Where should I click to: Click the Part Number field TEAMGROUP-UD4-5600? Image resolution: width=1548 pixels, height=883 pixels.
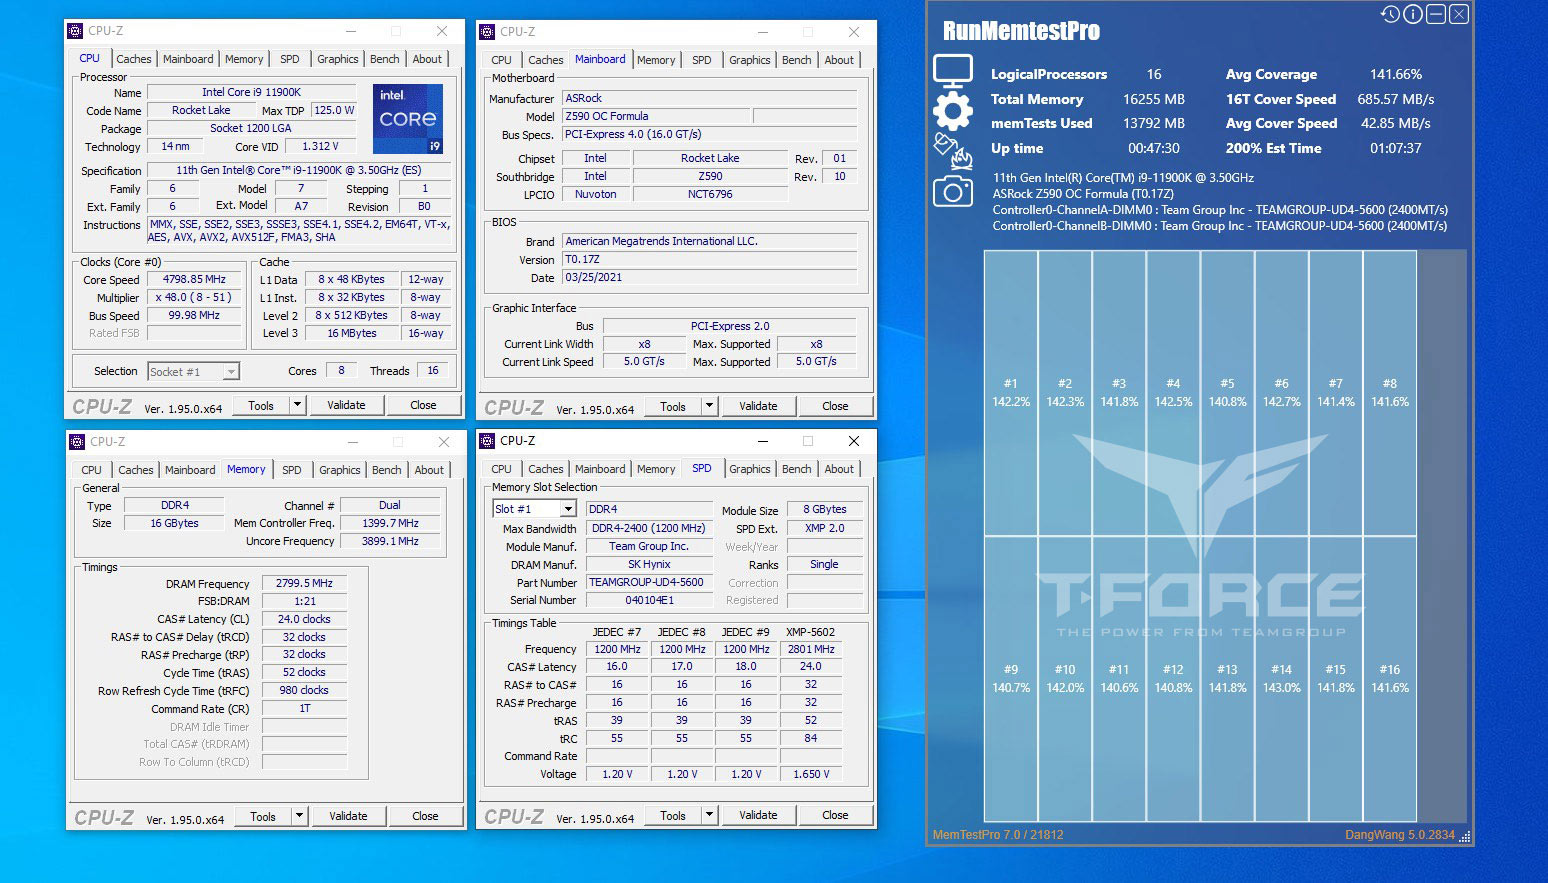pyautogui.click(x=648, y=582)
